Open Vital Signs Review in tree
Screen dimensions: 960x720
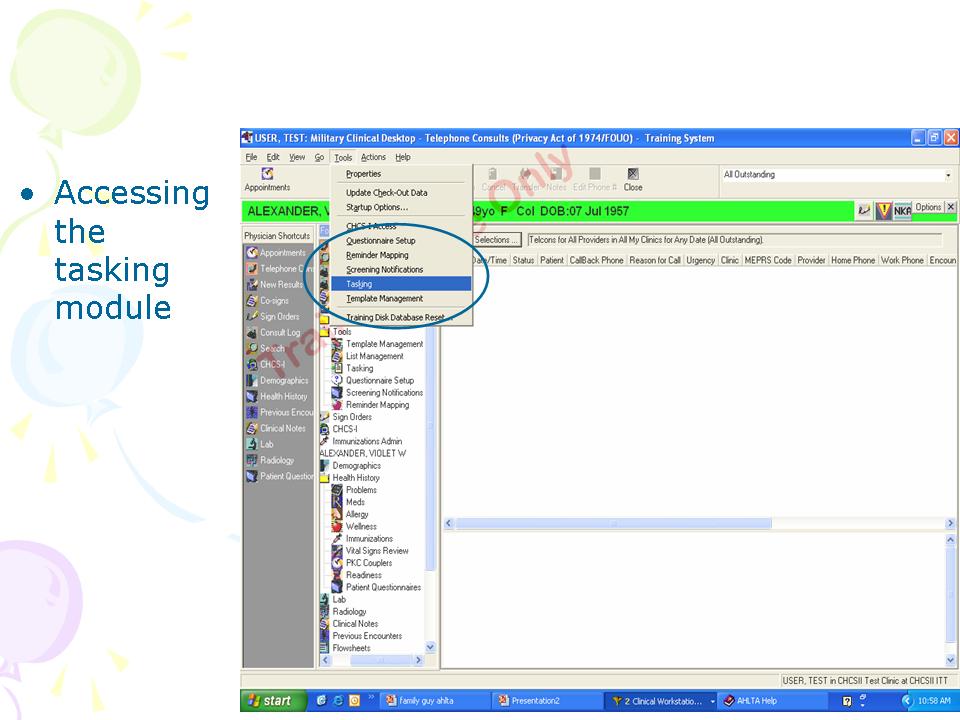point(376,551)
